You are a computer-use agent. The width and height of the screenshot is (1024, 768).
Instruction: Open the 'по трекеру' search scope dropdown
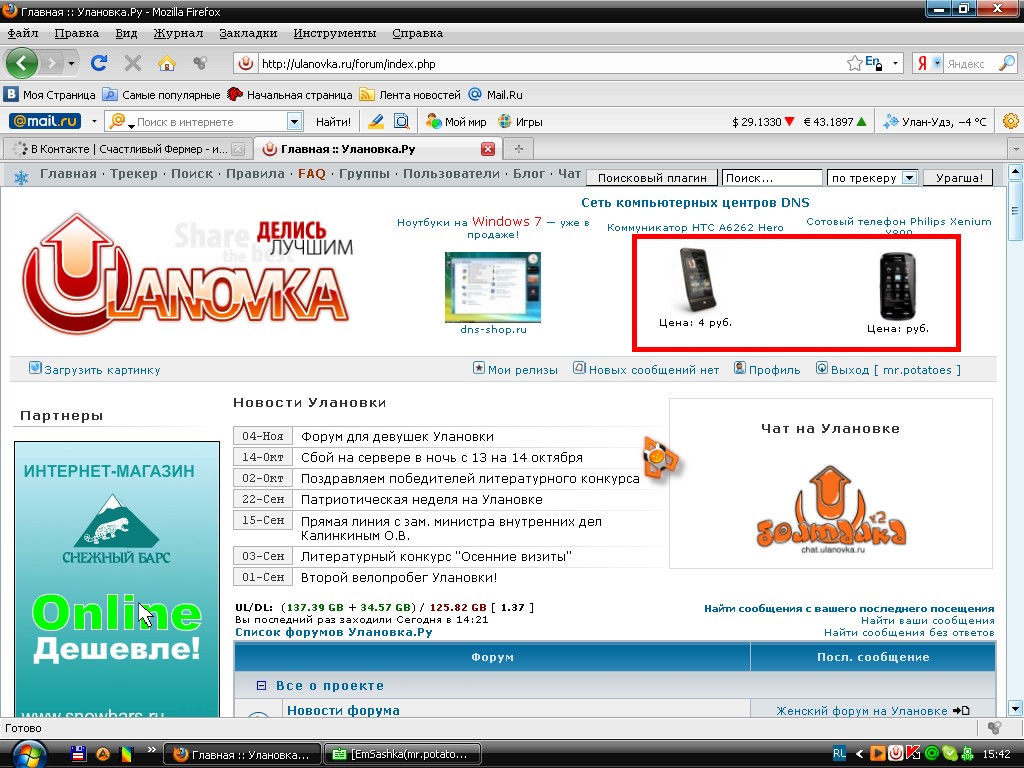pos(909,178)
